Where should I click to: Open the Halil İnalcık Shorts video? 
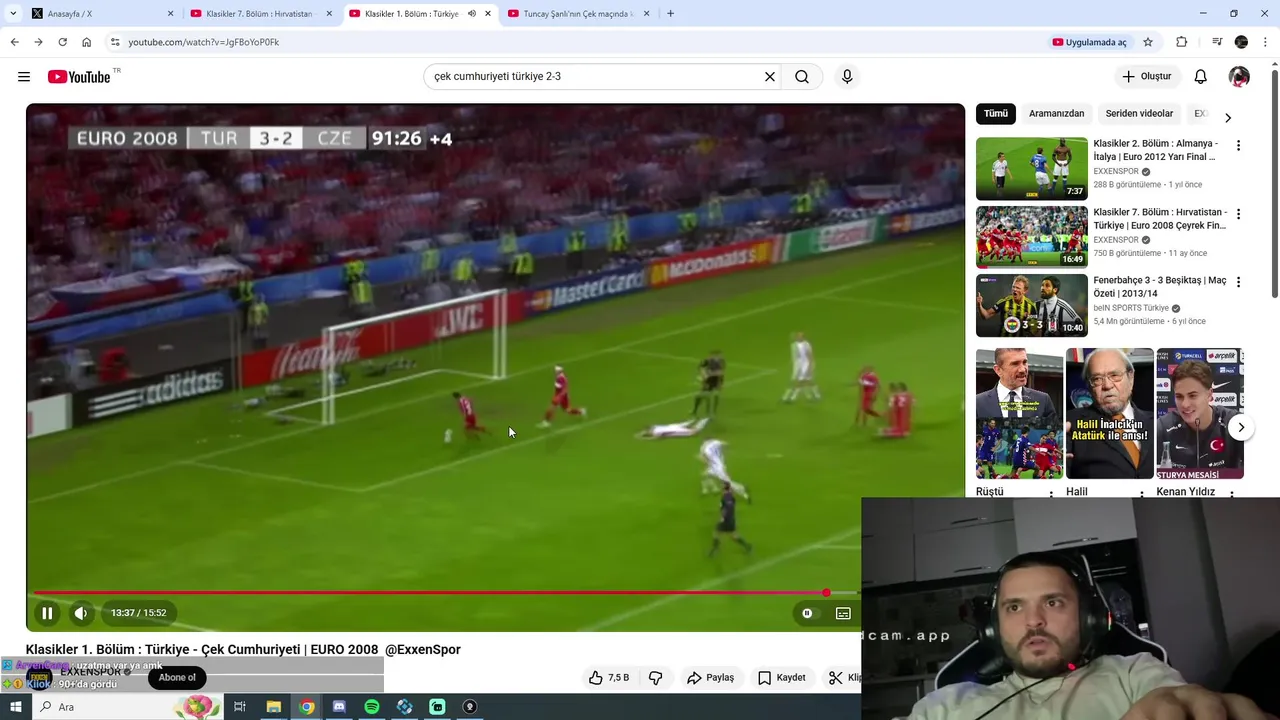coord(1109,413)
